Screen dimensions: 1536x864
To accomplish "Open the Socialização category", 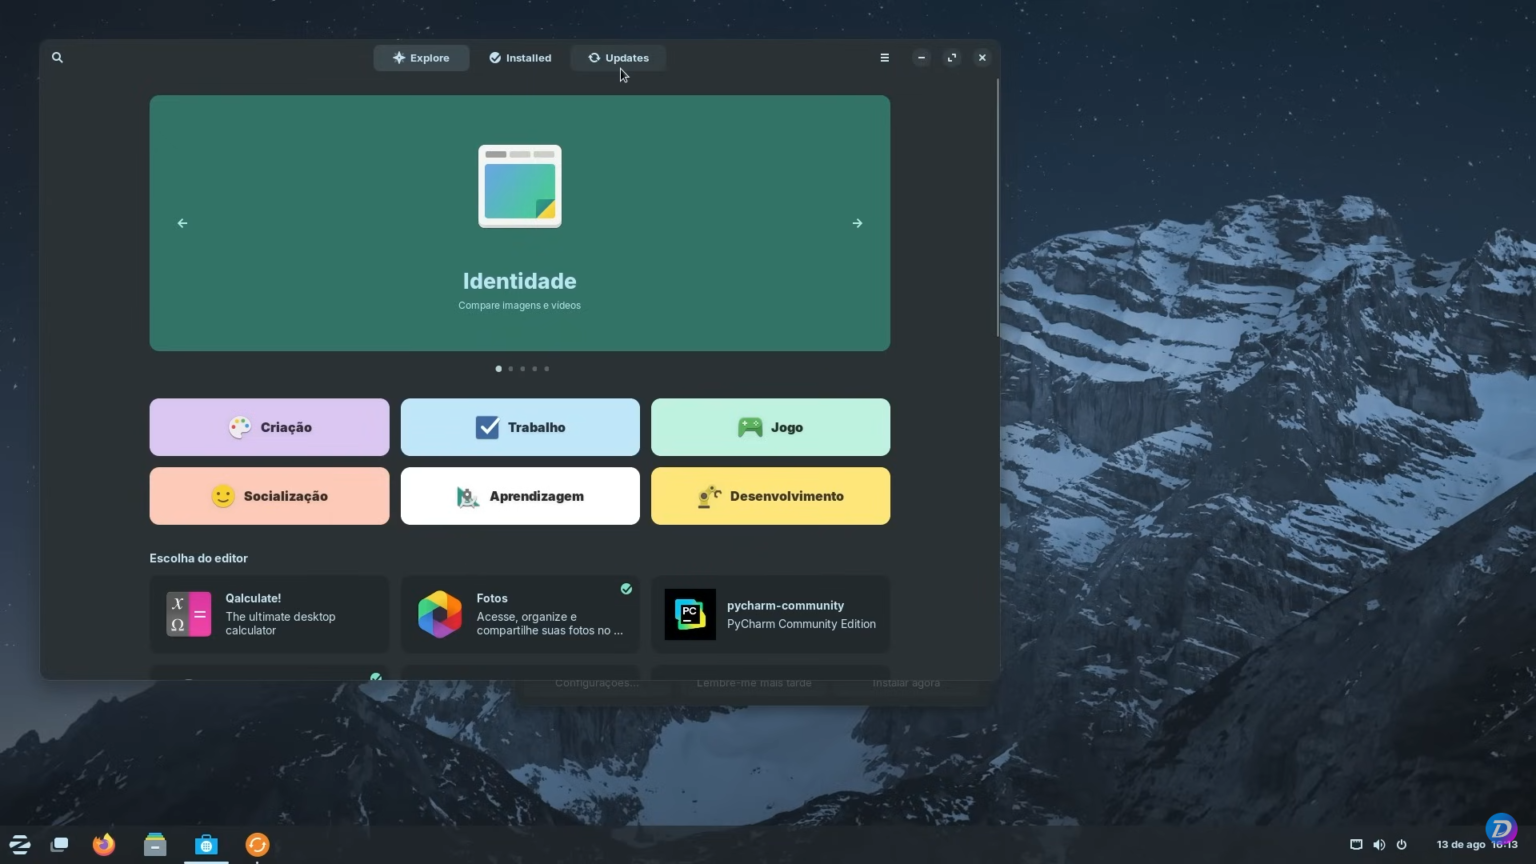I will pyautogui.click(x=269, y=495).
